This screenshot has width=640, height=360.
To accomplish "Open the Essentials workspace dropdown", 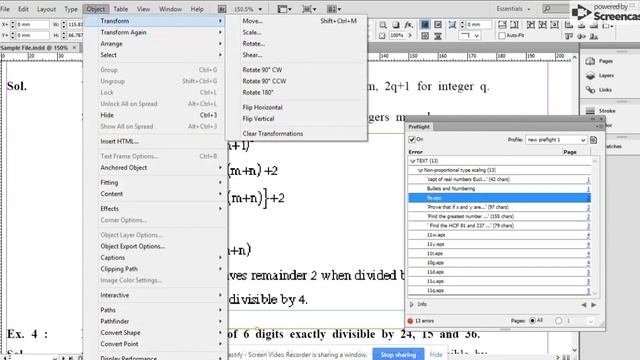I will pyautogui.click(x=513, y=9).
